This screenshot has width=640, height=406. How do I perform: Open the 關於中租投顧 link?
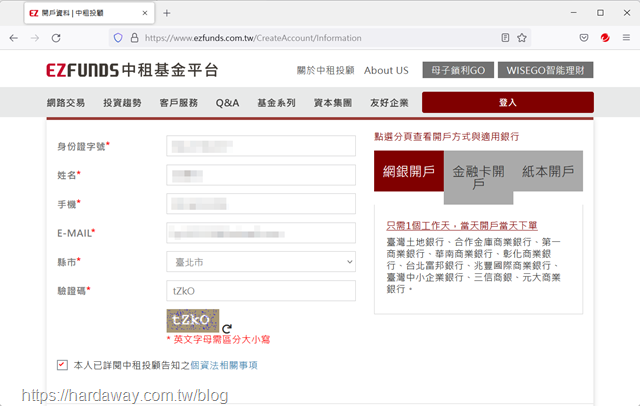coord(325,70)
